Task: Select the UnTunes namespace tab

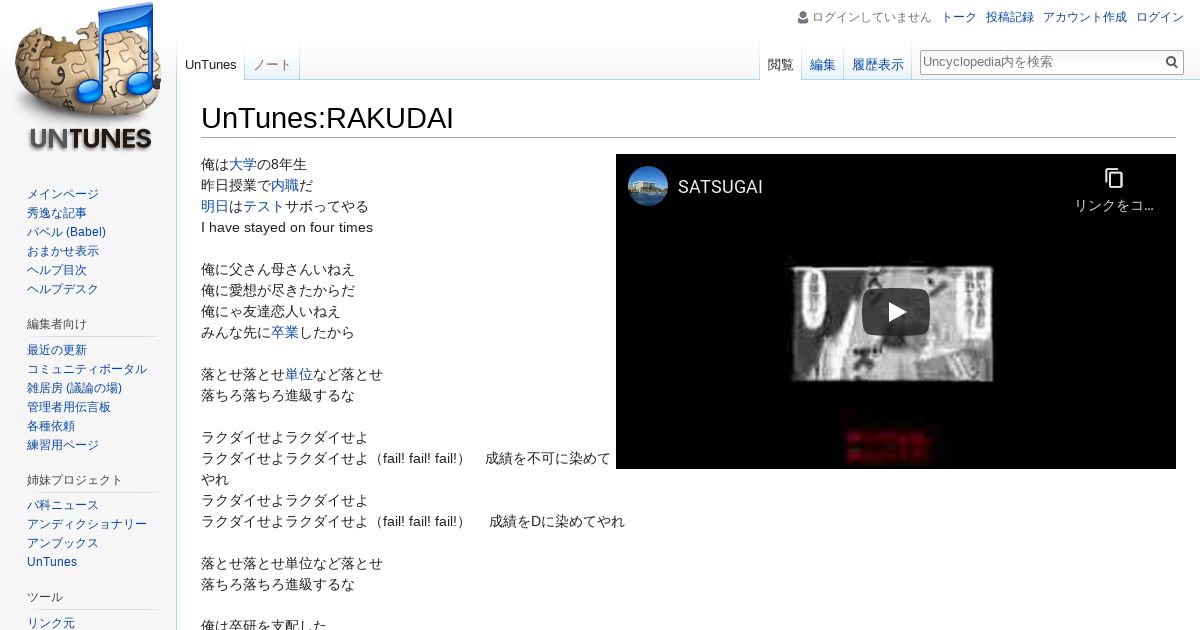Action: 211,65
